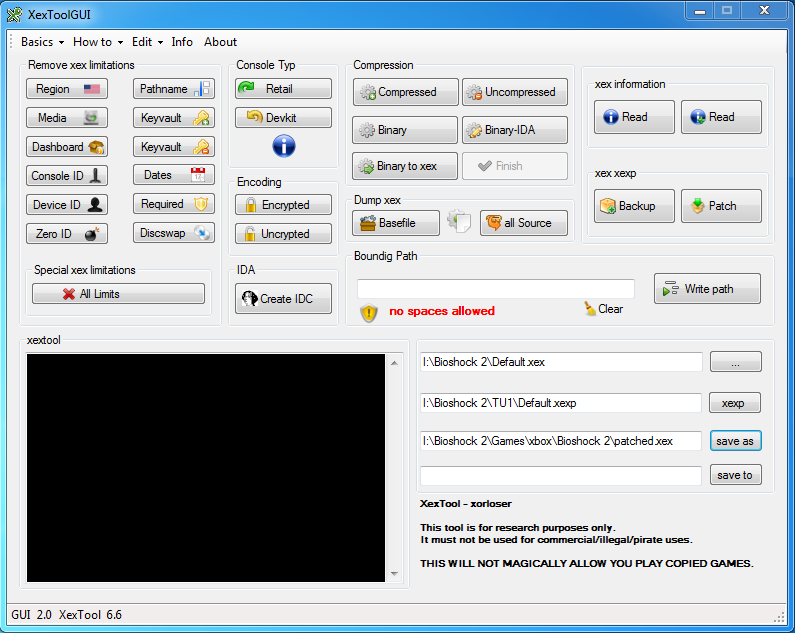Click the Zero ID bomb button

67,234
